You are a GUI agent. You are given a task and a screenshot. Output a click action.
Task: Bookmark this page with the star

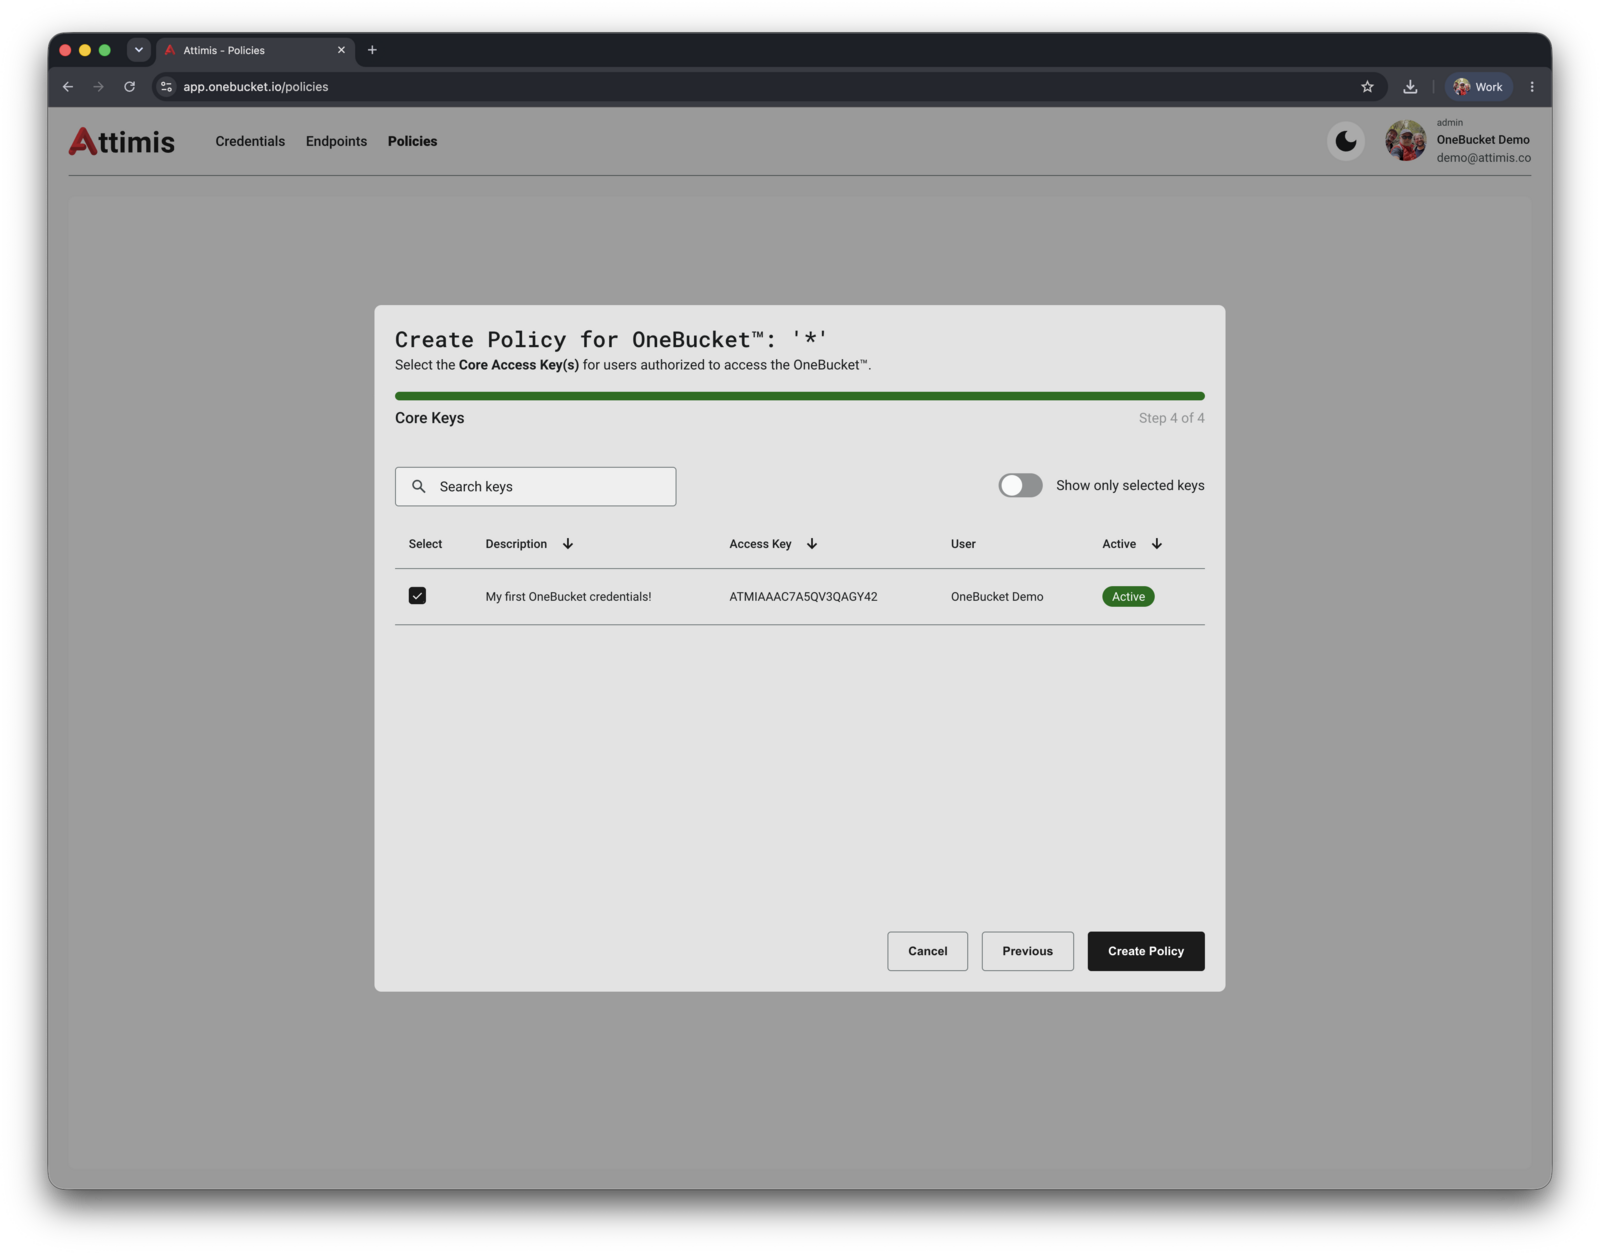tap(1367, 87)
